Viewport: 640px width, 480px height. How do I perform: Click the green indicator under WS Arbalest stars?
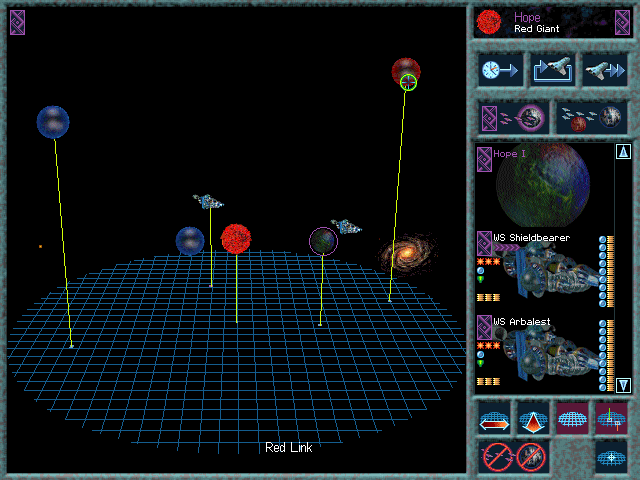(480, 363)
